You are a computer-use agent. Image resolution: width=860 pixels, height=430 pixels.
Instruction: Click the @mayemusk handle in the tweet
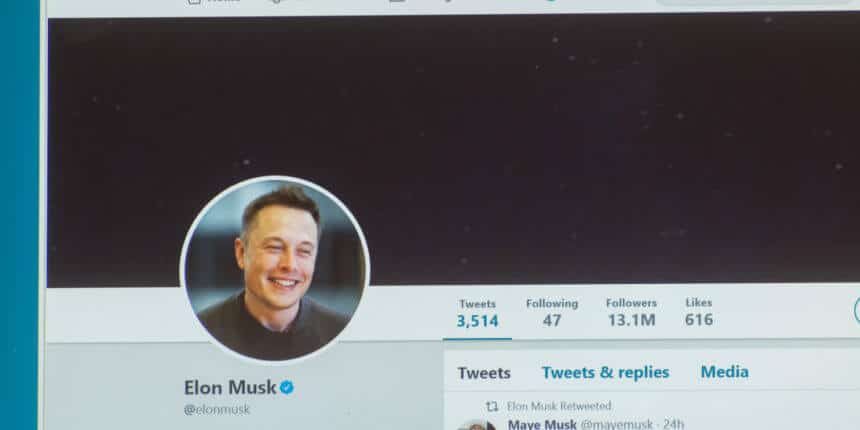tap(616, 424)
